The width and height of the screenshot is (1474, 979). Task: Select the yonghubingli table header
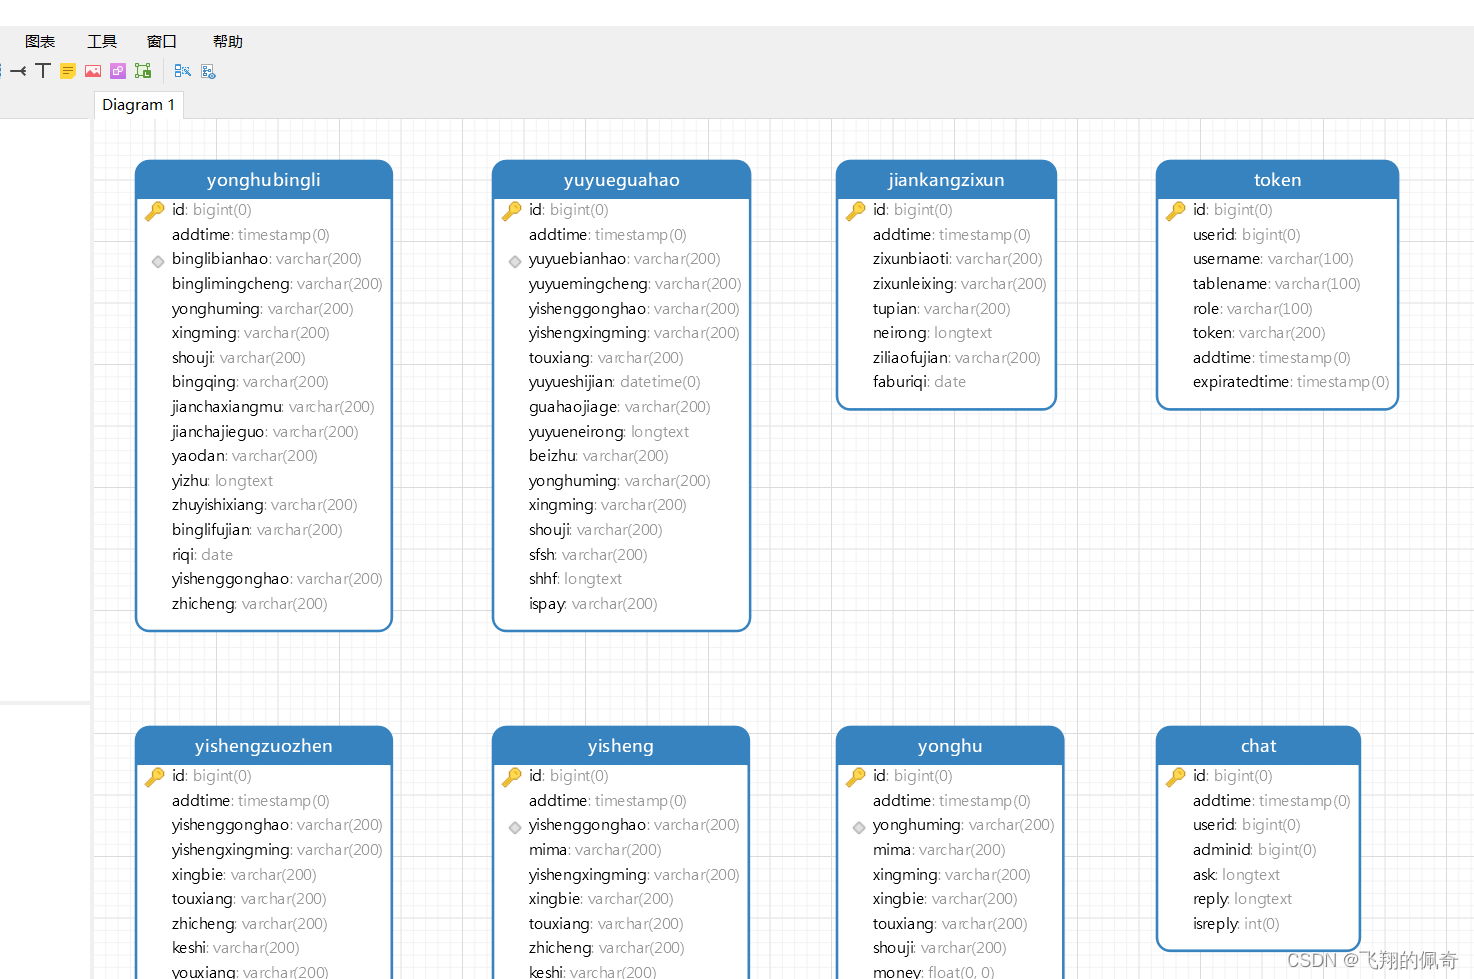[x=264, y=180]
